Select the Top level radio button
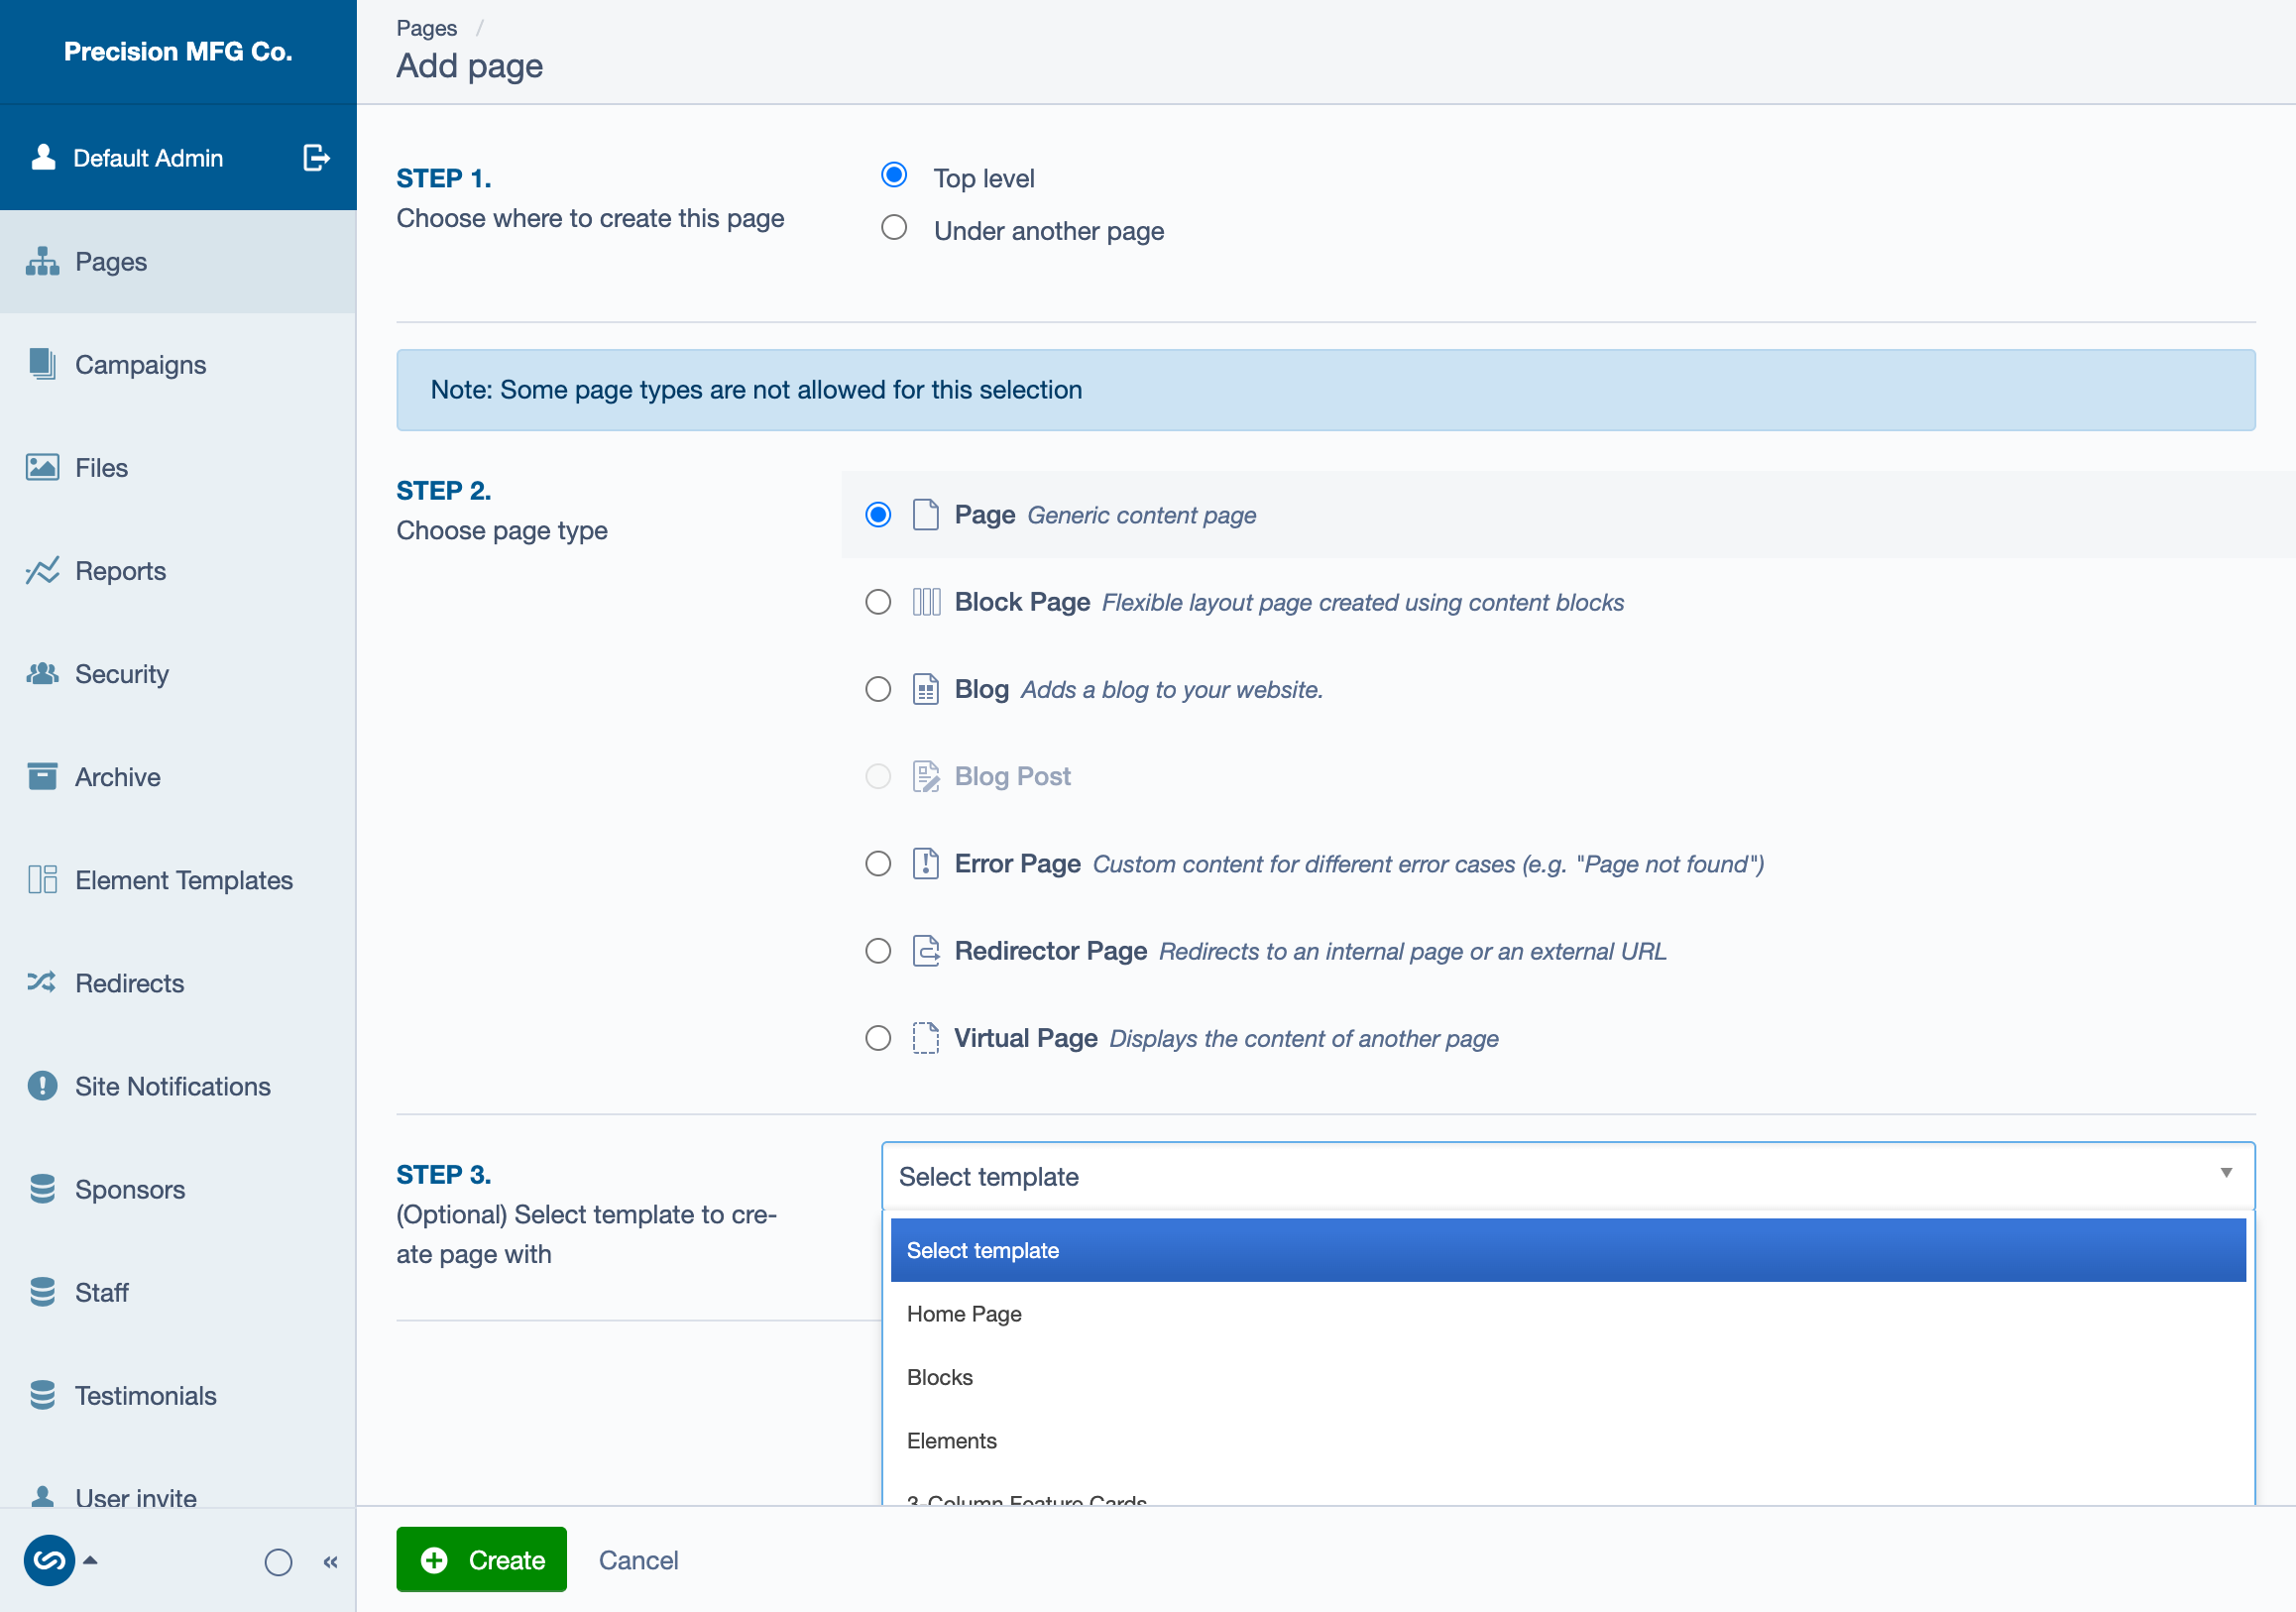The width and height of the screenshot is (2296, 1612). pos(894,175)
